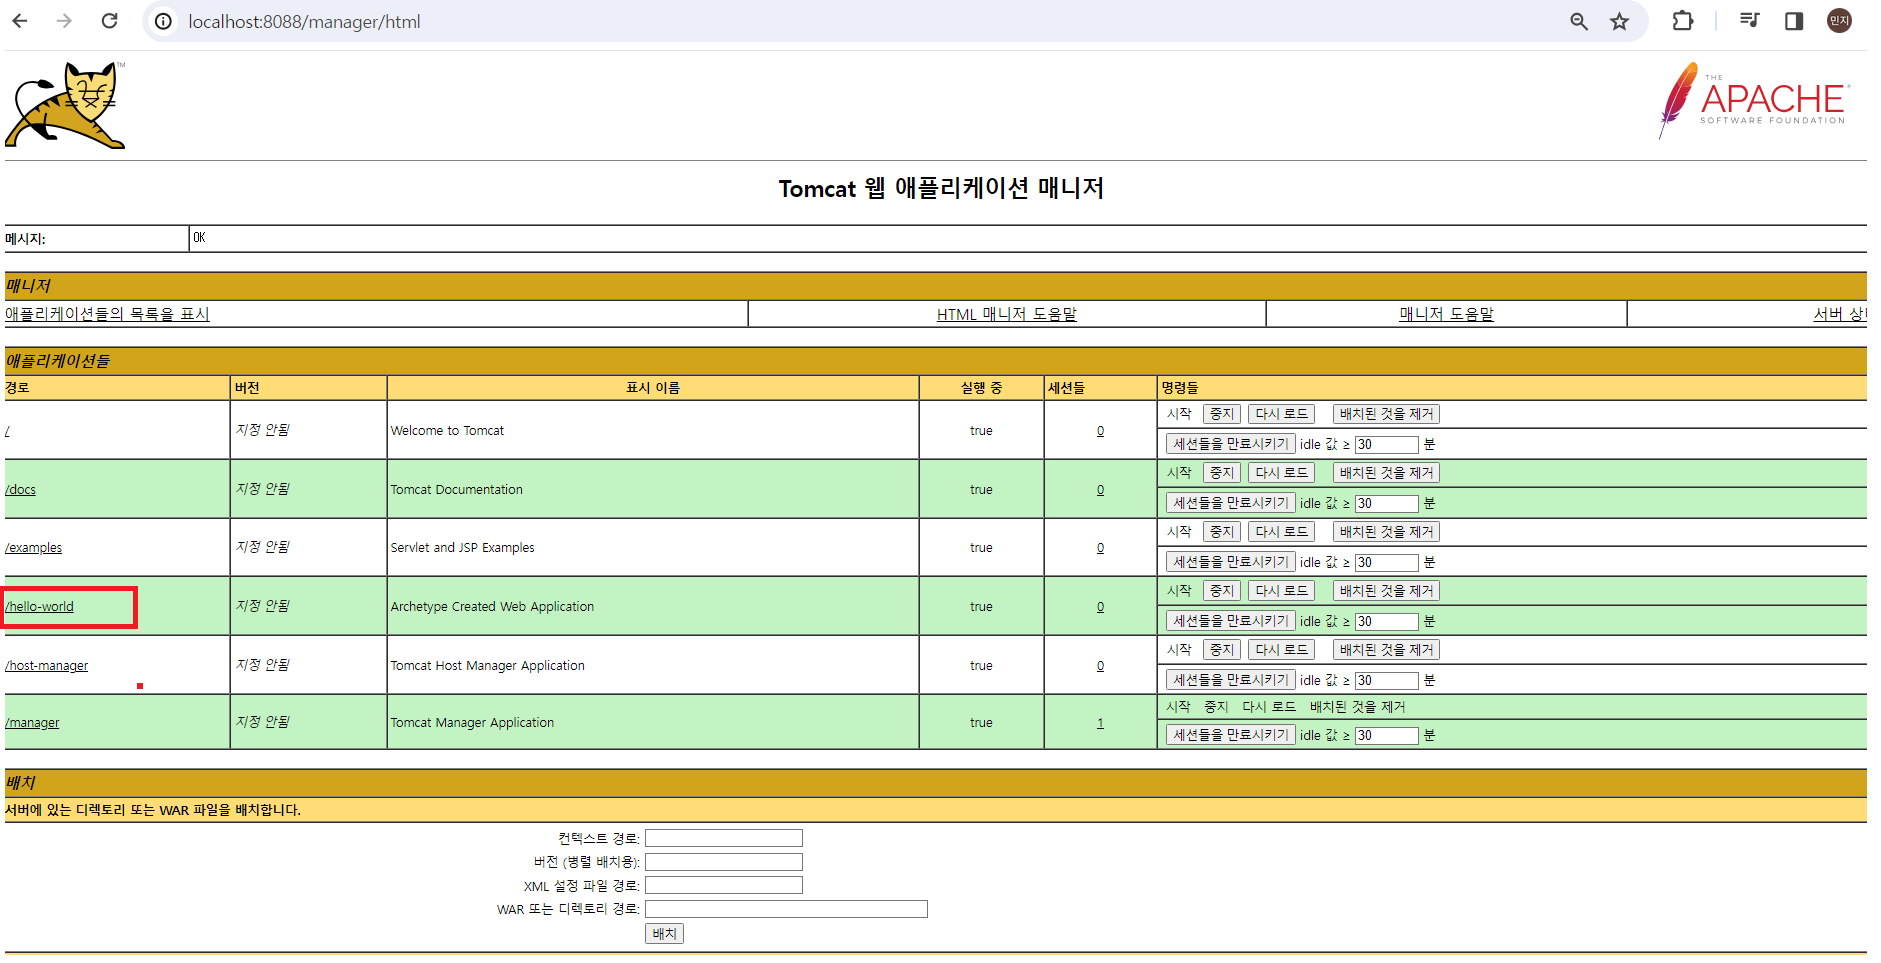Open the /host-manager application link
This screenshot has width=1881, height=963.
[46, 666]
